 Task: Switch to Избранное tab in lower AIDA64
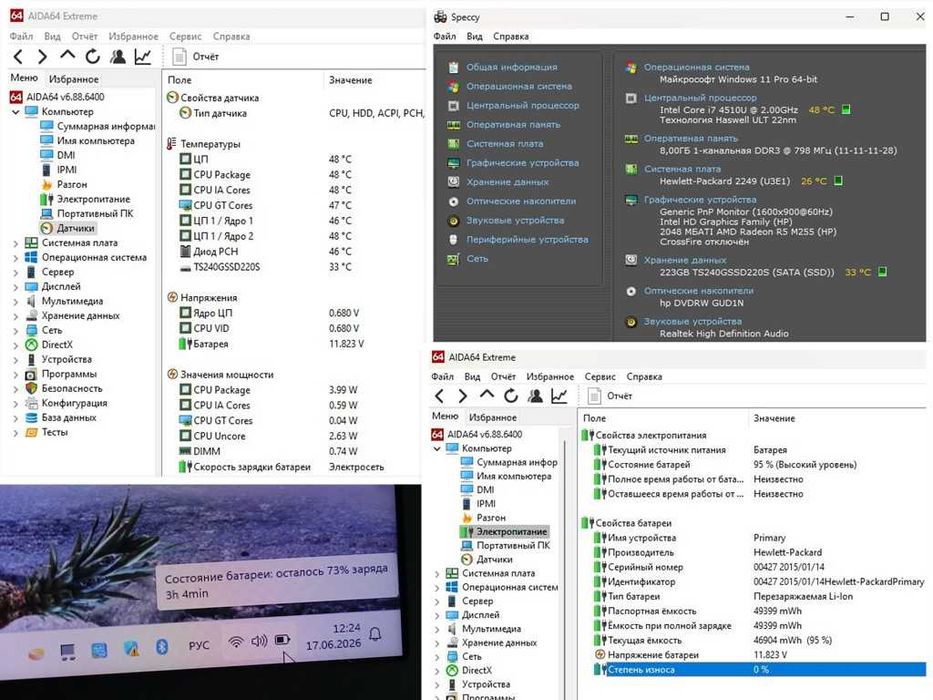(x=492, y=417)
